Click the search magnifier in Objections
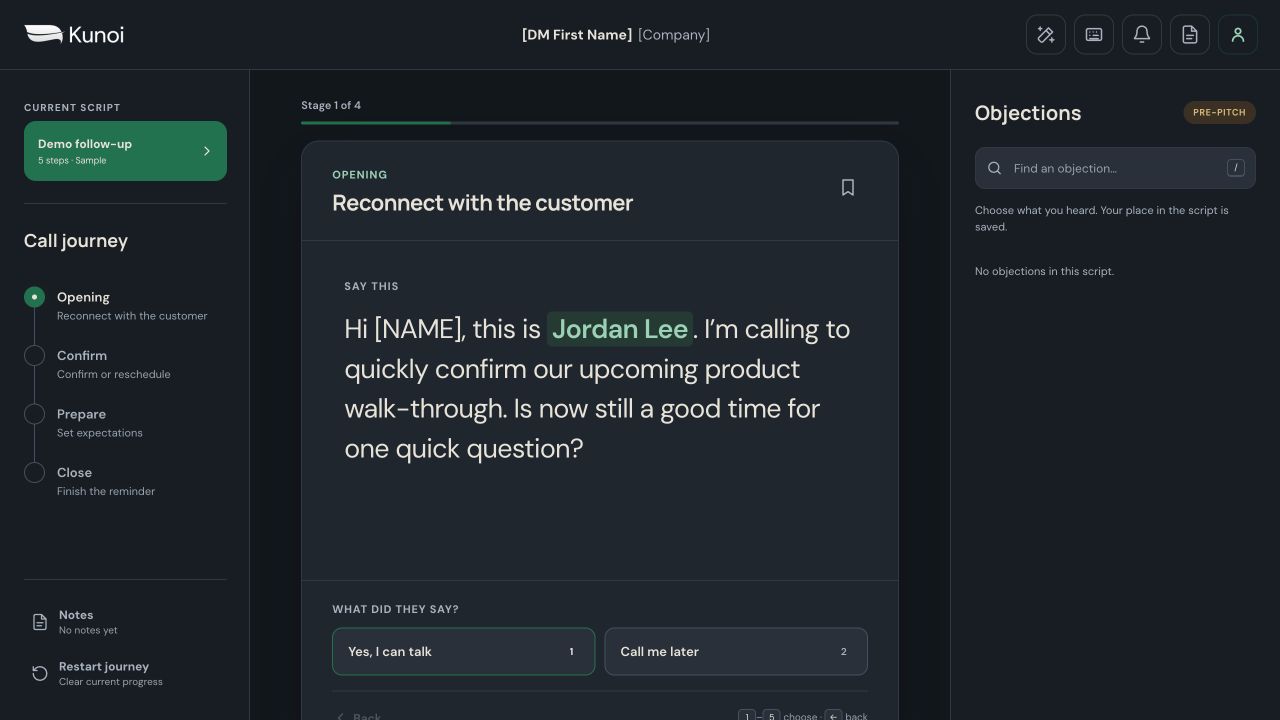1280x720 pixels. (x=995, y=168)
